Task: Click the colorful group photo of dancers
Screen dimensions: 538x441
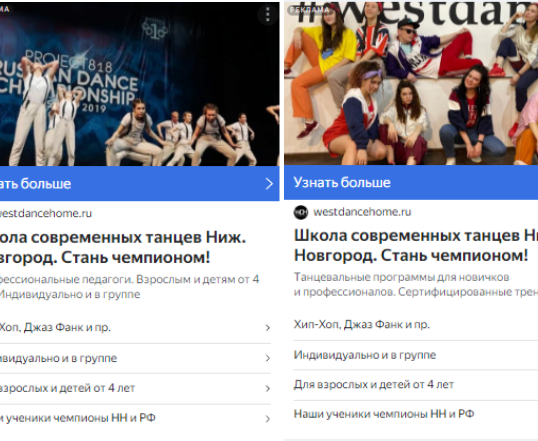Action: pos(411,83)
